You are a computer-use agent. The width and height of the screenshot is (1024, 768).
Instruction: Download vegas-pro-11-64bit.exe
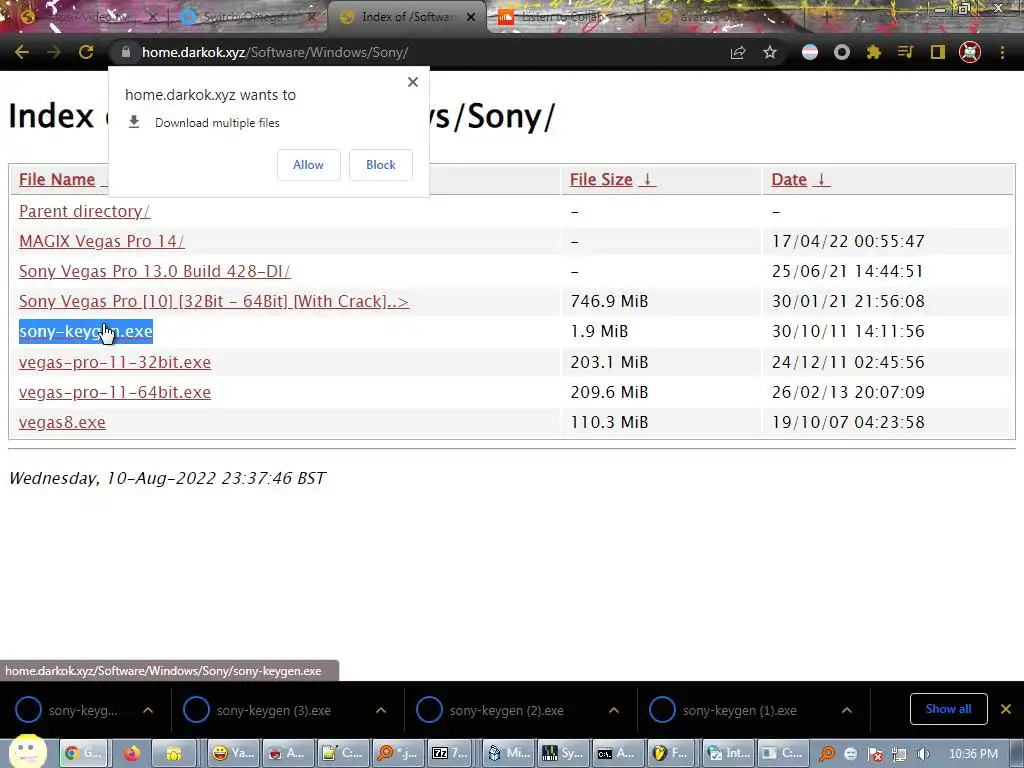[x=114, y=392]
